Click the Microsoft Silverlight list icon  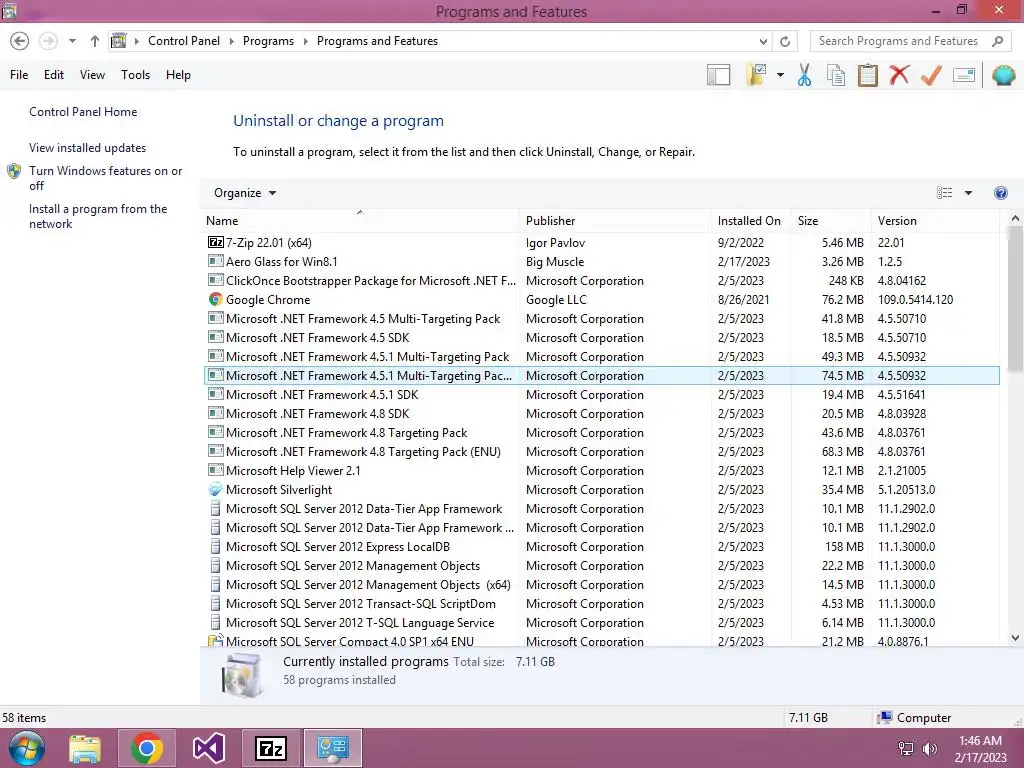(x=215, y=489)
